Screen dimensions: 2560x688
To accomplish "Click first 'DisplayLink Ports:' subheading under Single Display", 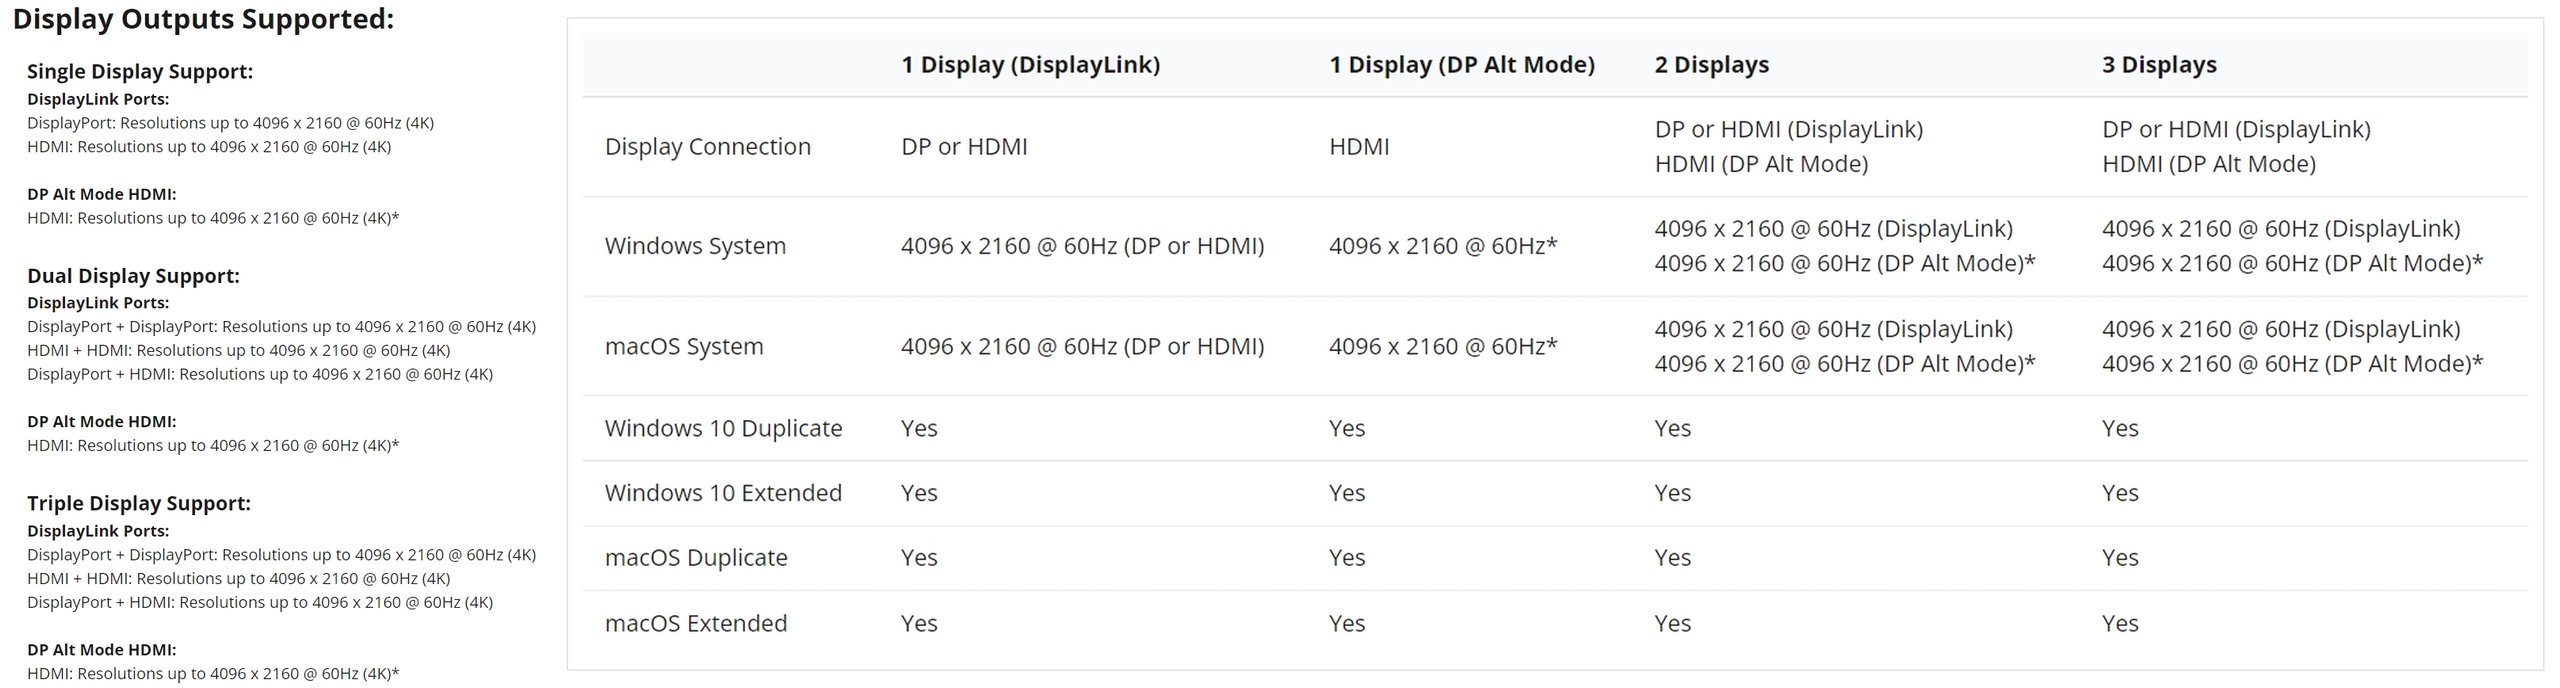I will pos(98,99).
